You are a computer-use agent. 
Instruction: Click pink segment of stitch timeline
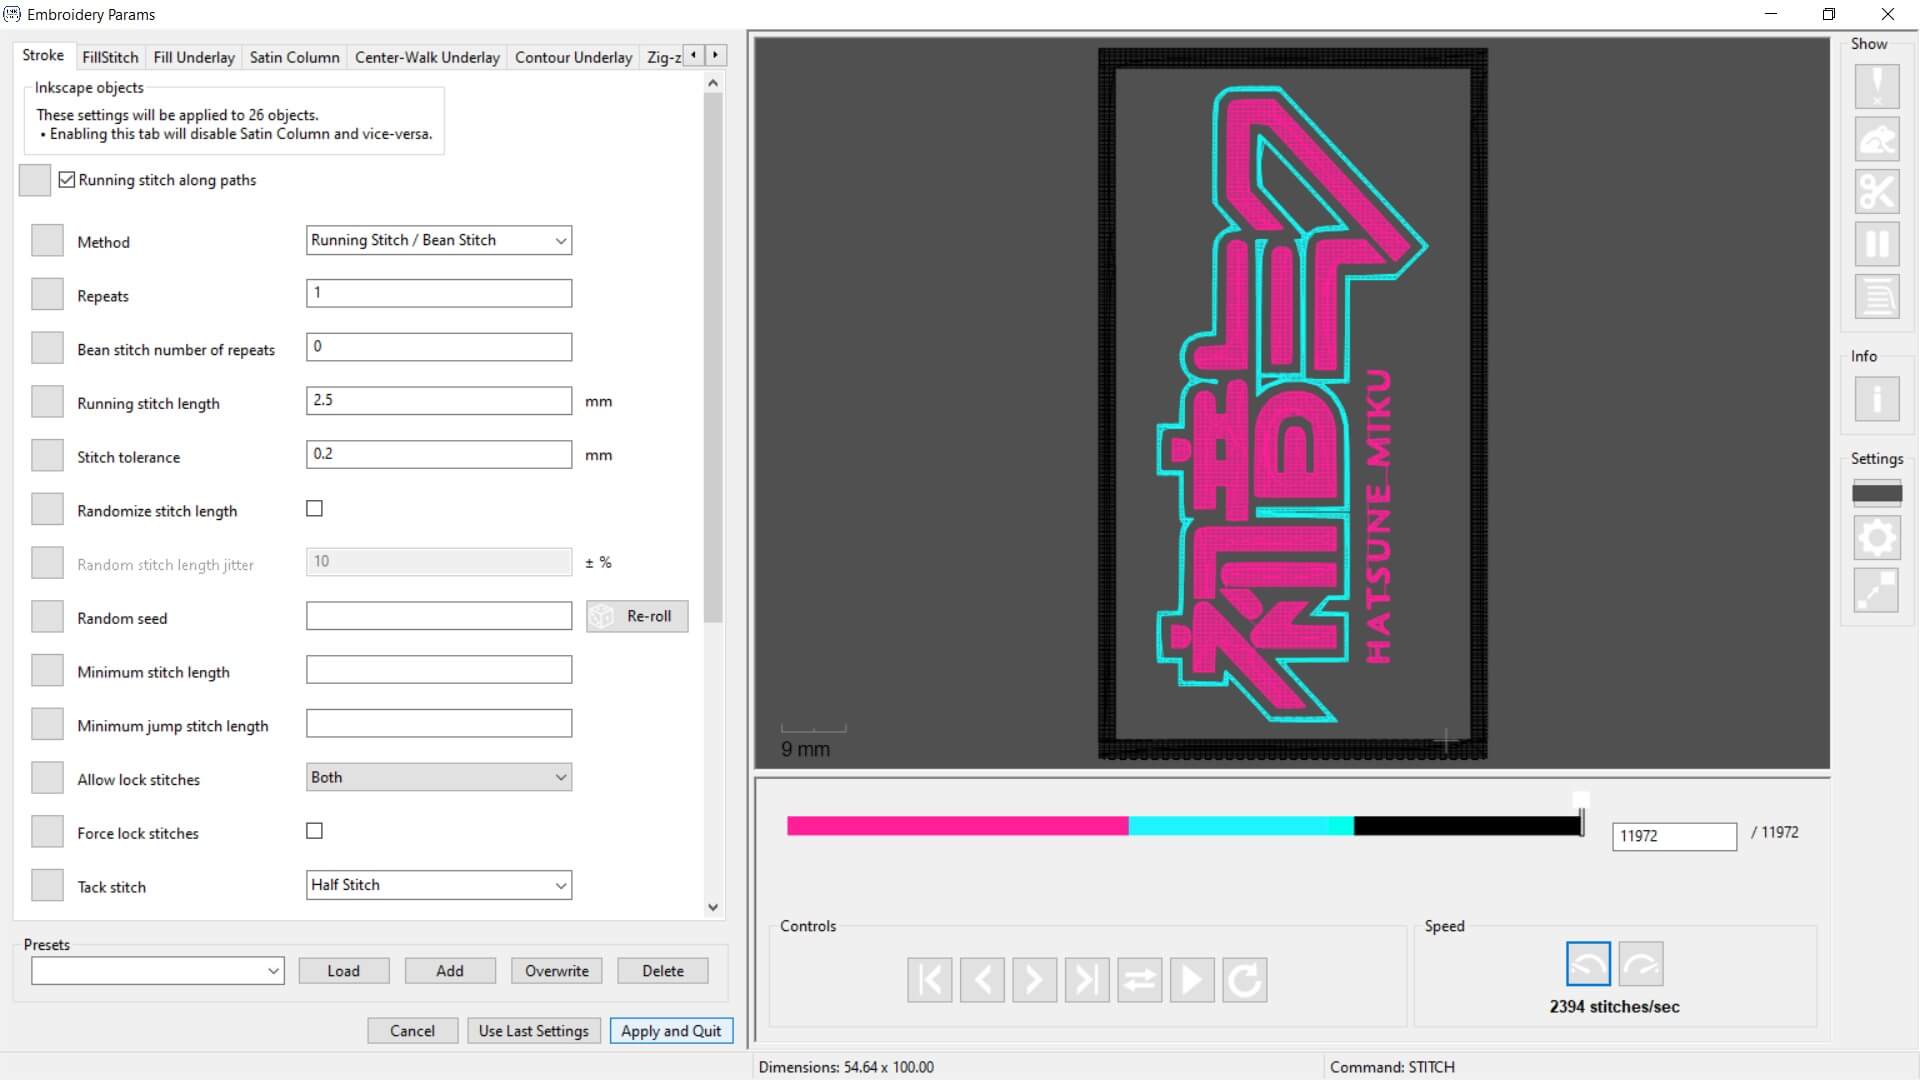click(x=958, y=826)
